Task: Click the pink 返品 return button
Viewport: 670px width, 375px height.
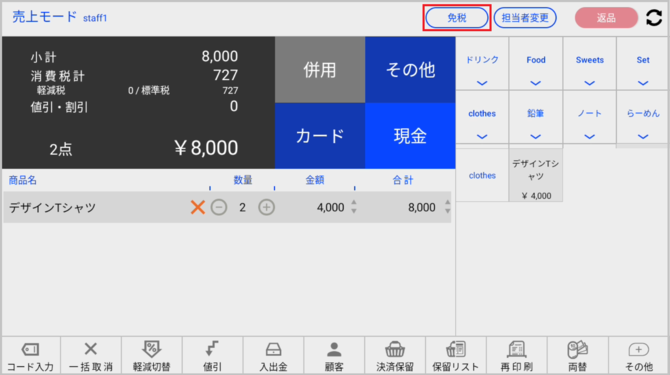Action: 606,18
